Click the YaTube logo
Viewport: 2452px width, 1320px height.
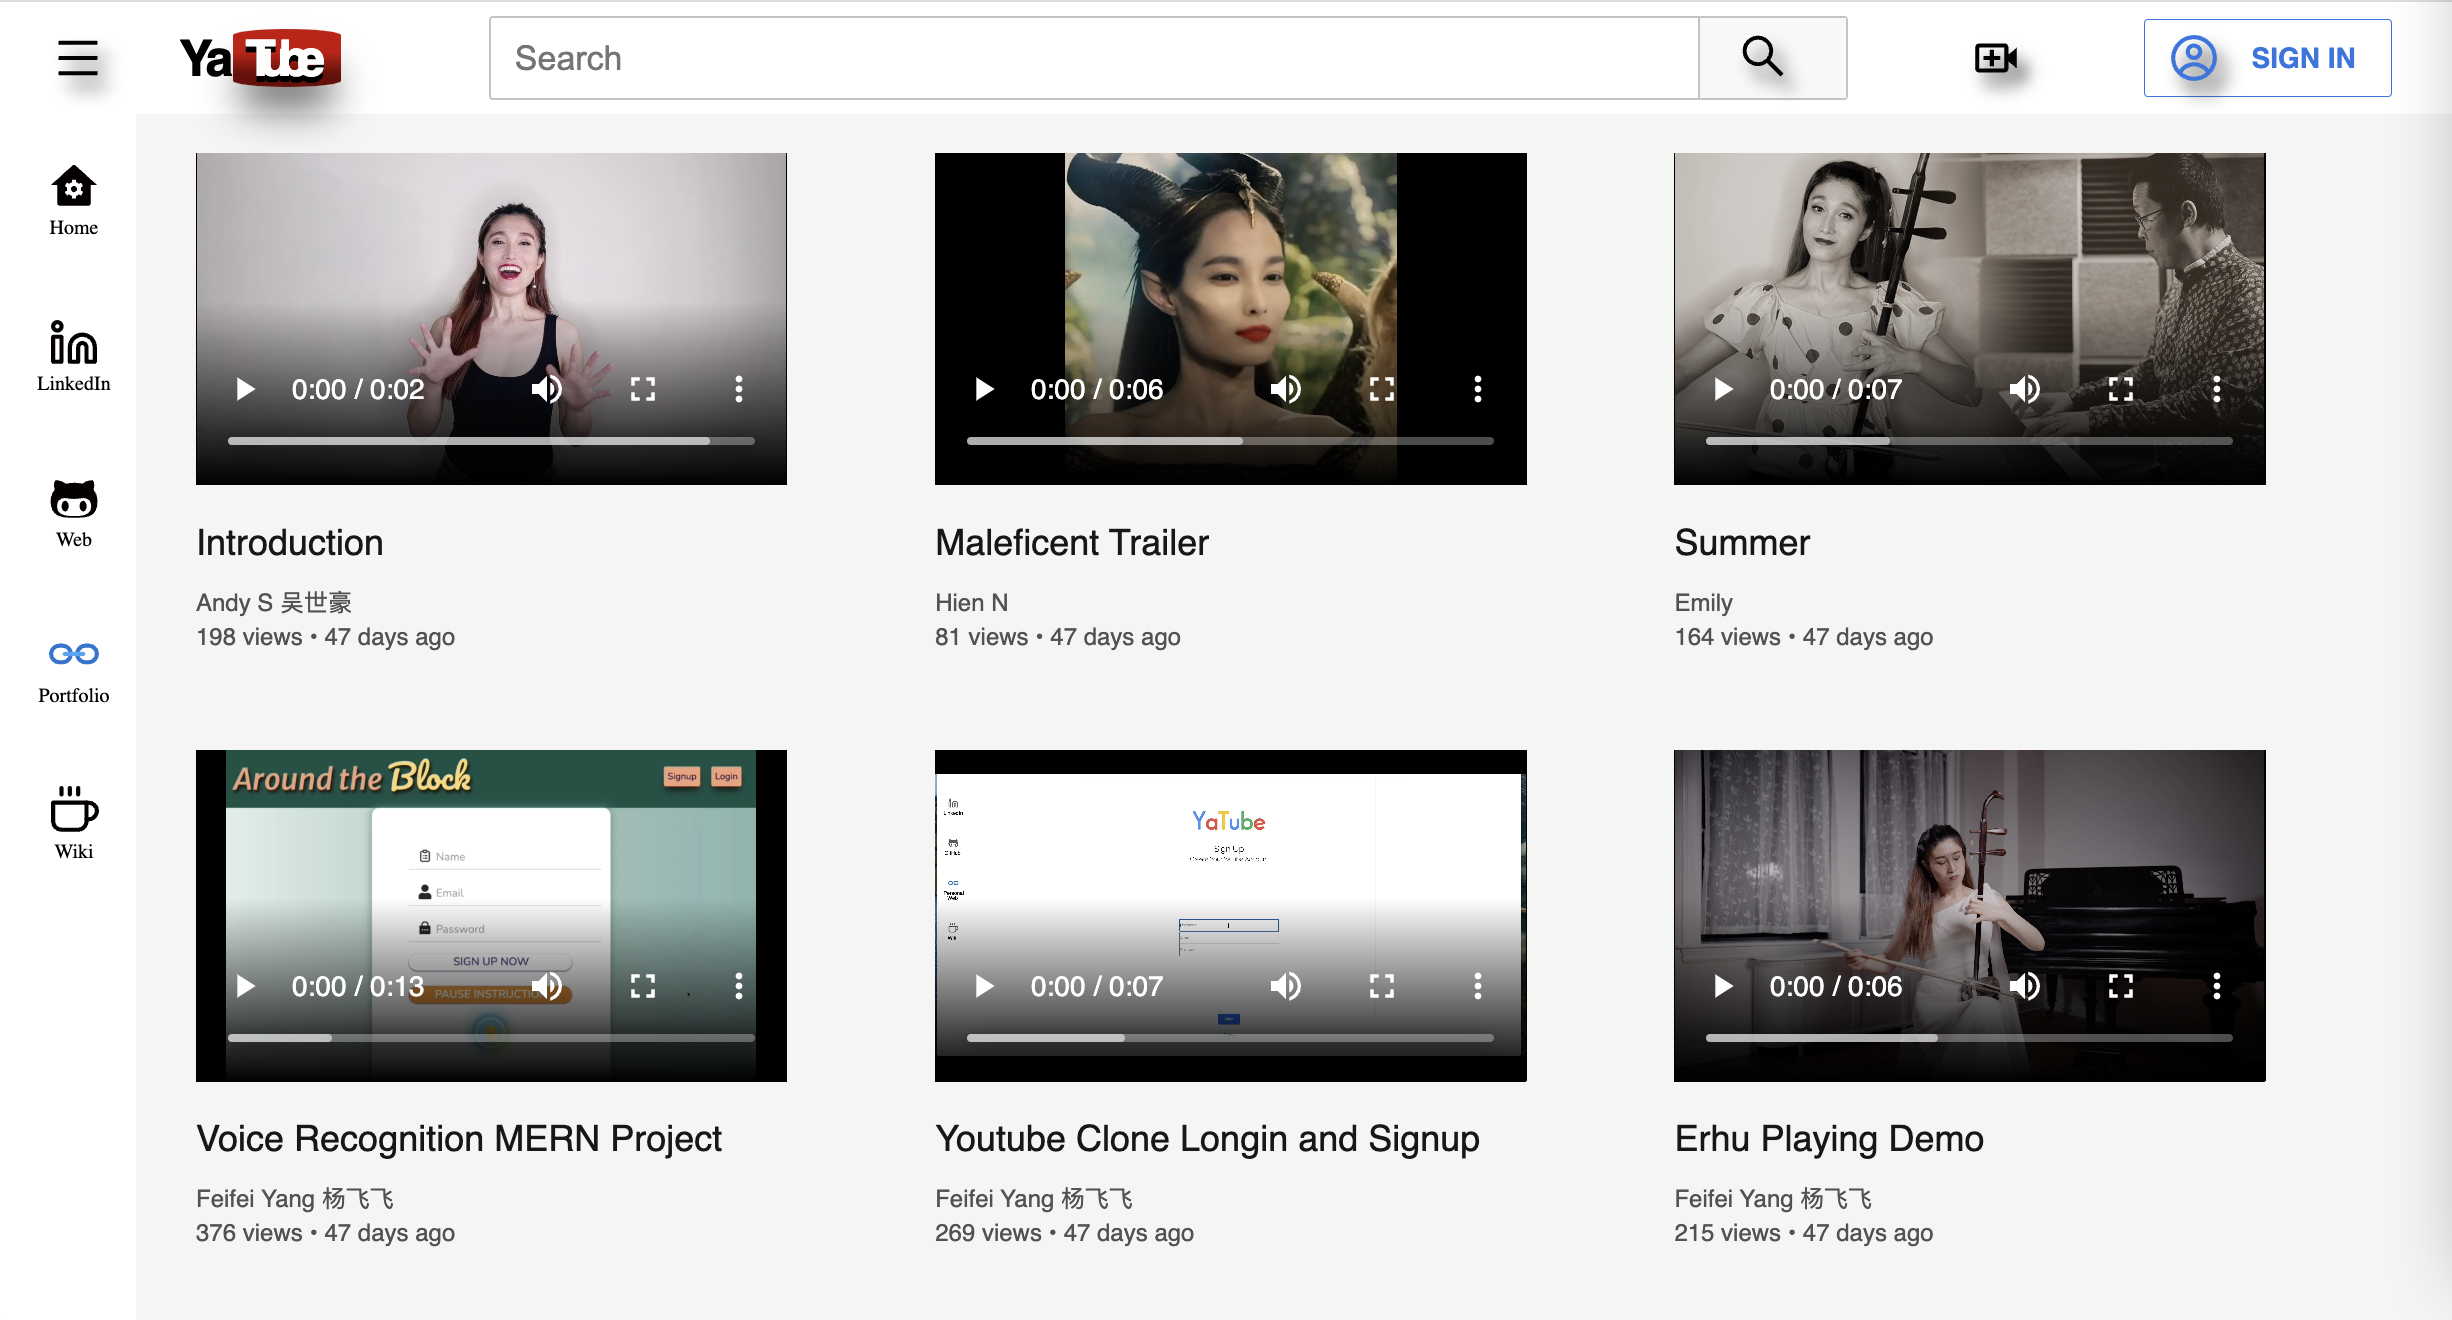click(261, 58)
